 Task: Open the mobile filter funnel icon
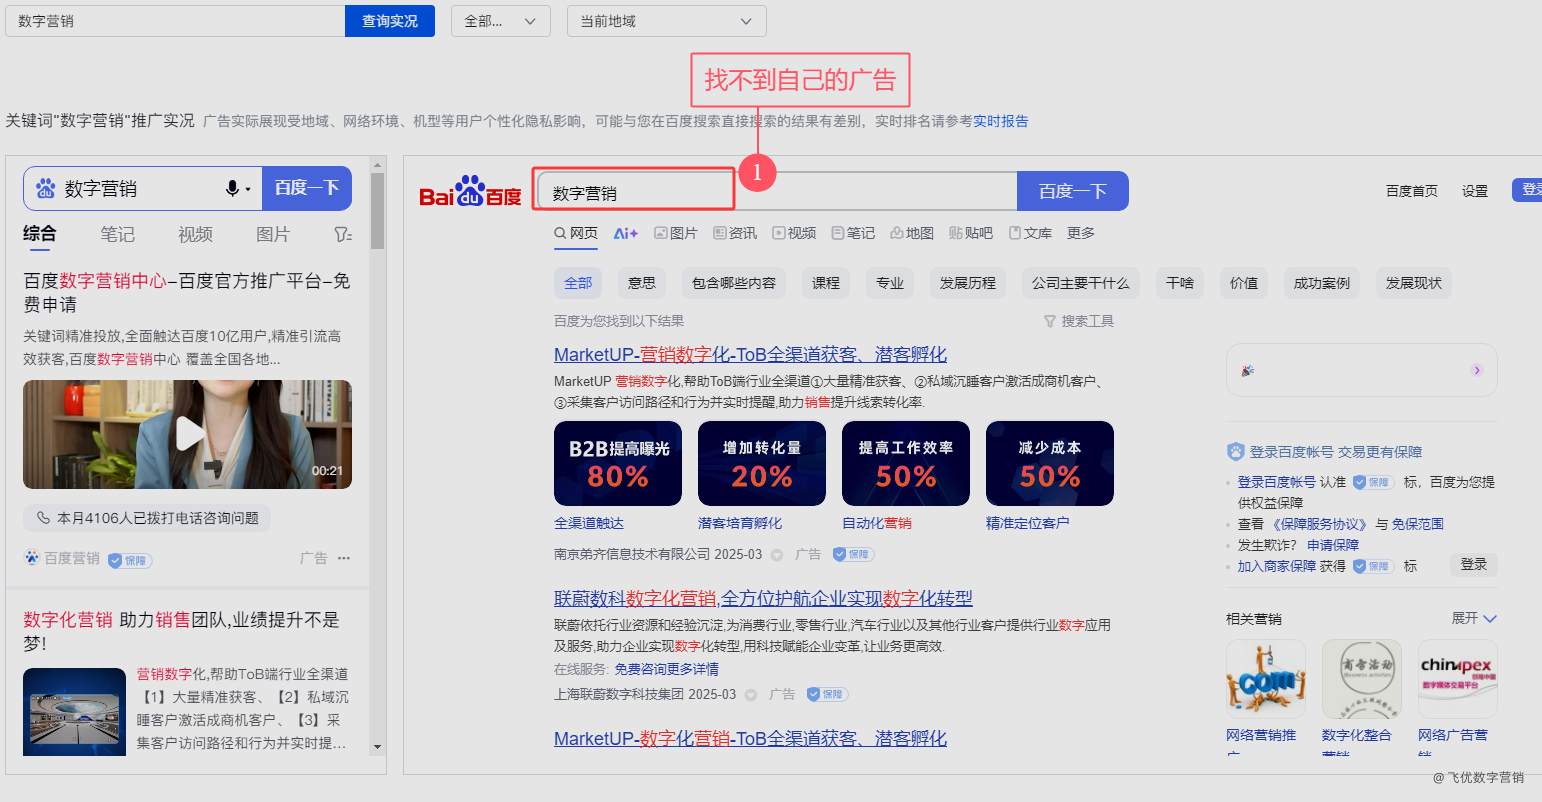pyautogui.click(x=343, y=234)
